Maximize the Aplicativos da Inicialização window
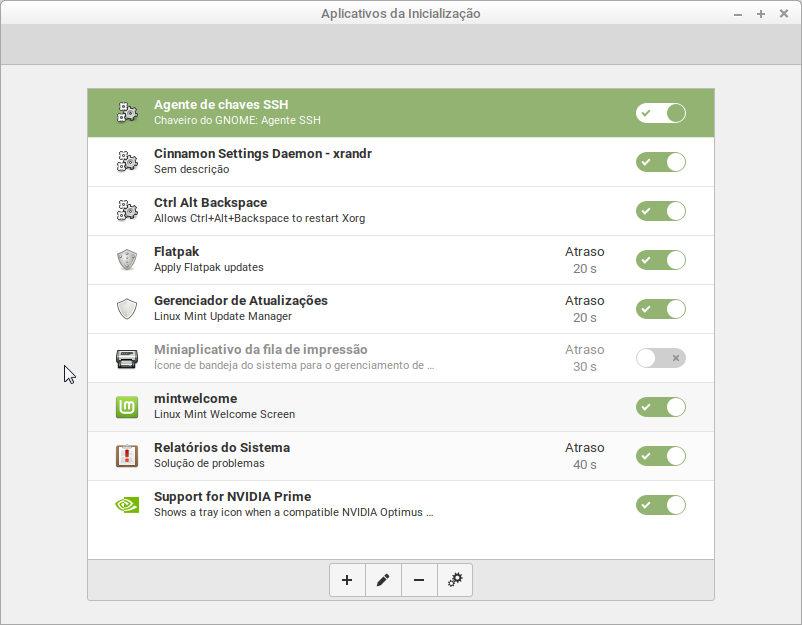802x625 pixels. (761, 14)
